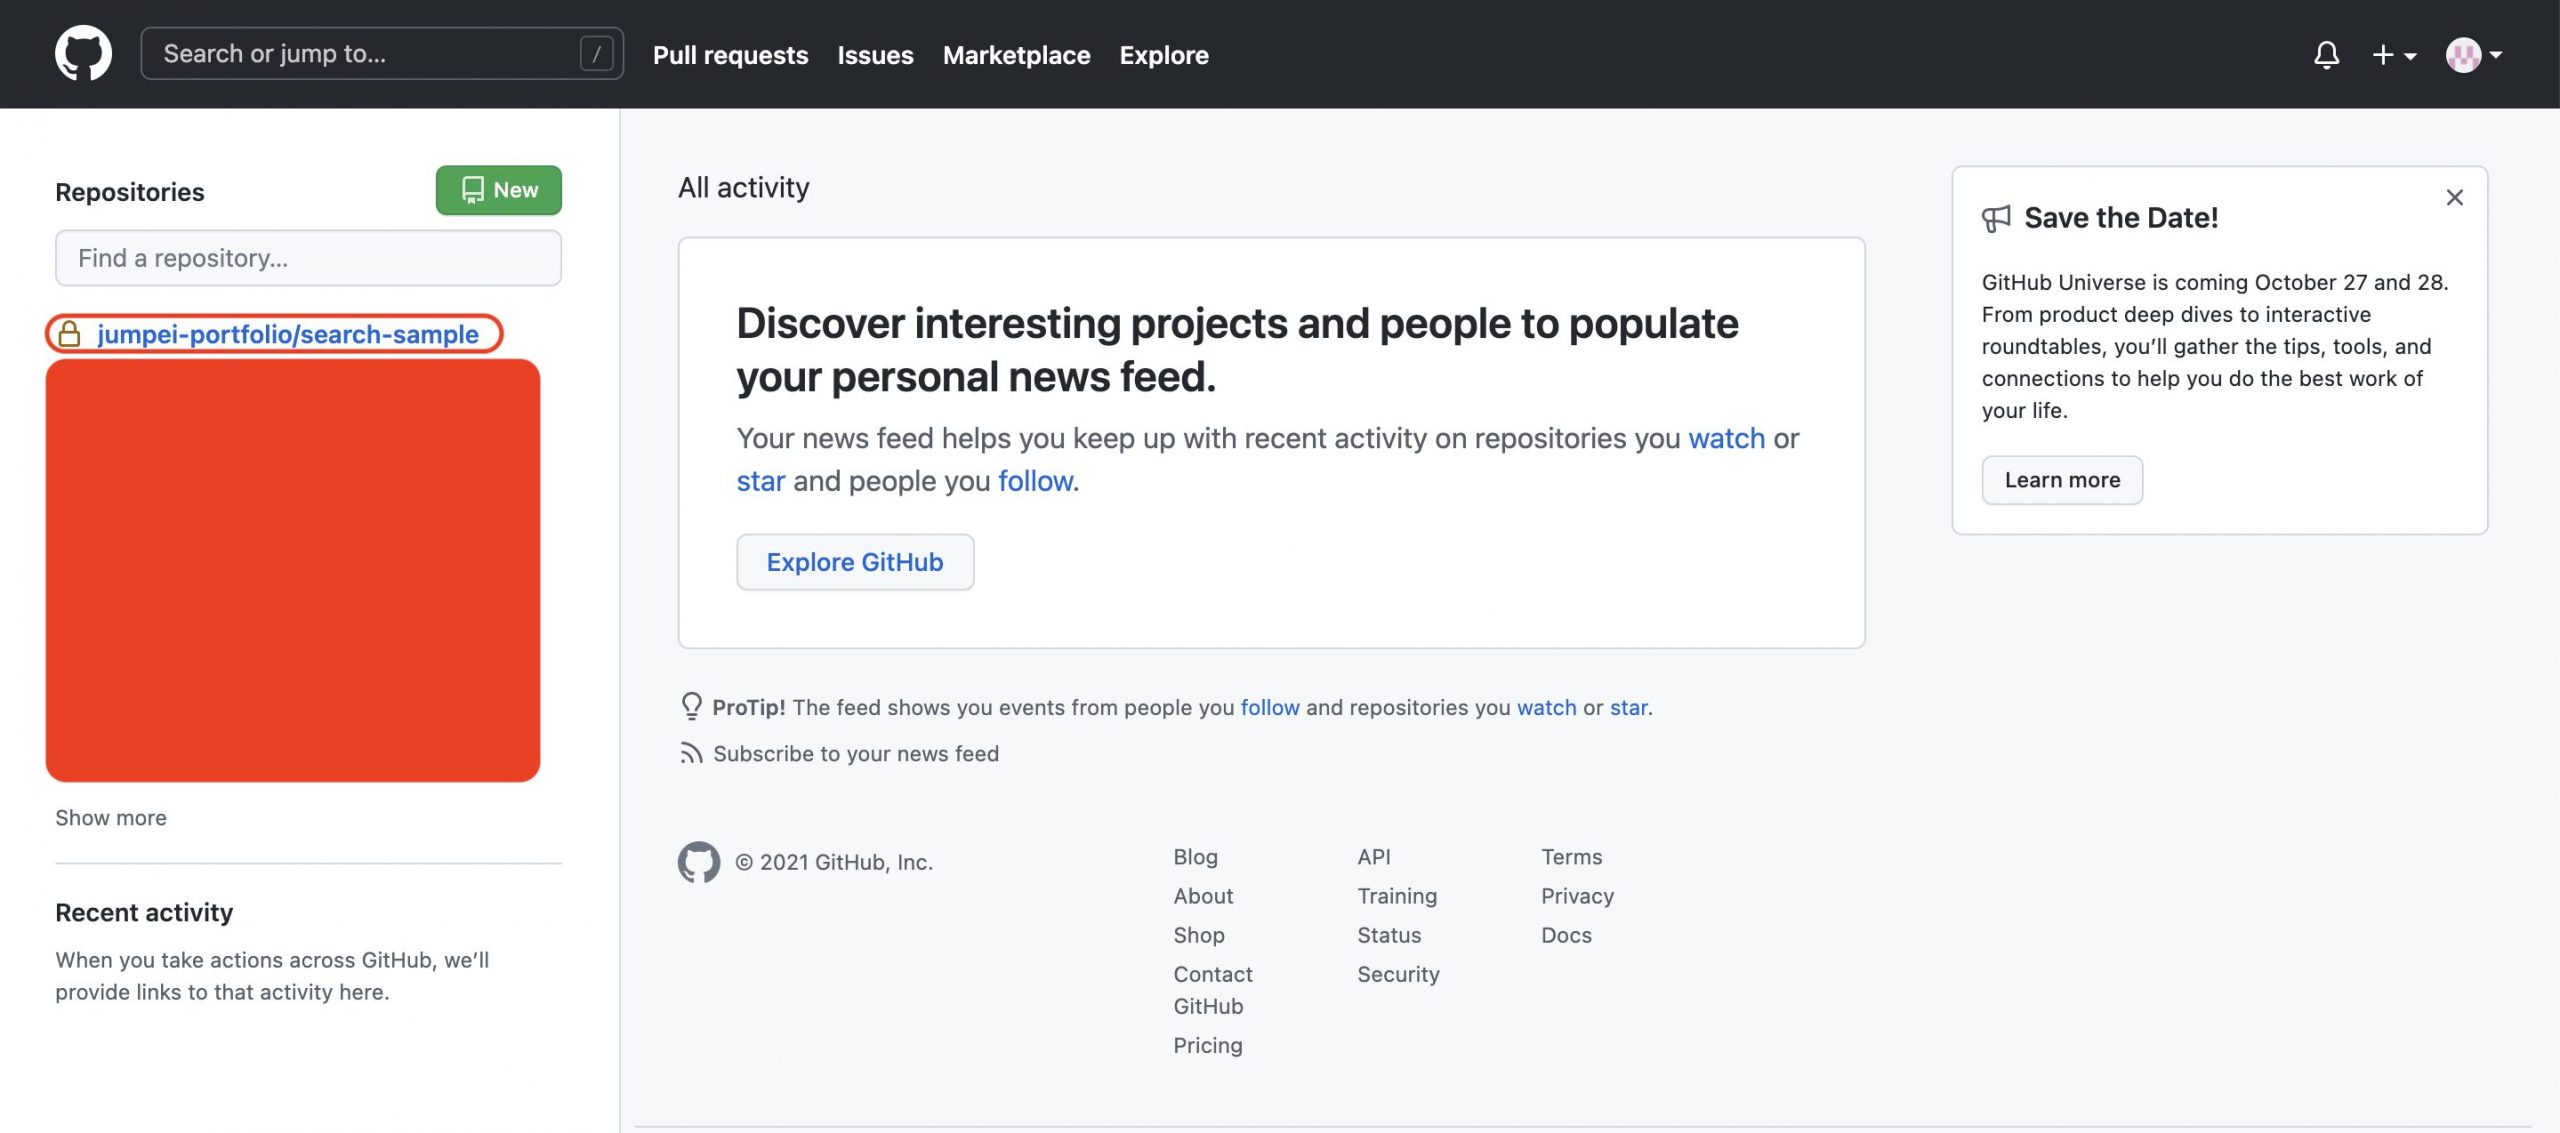Image resolution: width=2560 pixels, height=1133 pixels.
Task: Open the watch link in ProTip
Action: click(1546, 707)
